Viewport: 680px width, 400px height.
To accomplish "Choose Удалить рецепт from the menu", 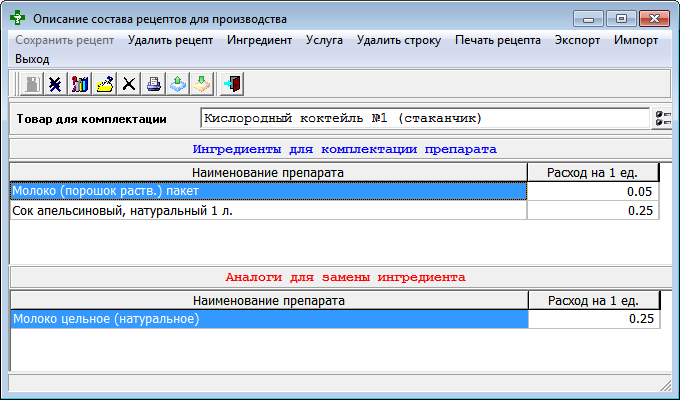I will (170, 40).
